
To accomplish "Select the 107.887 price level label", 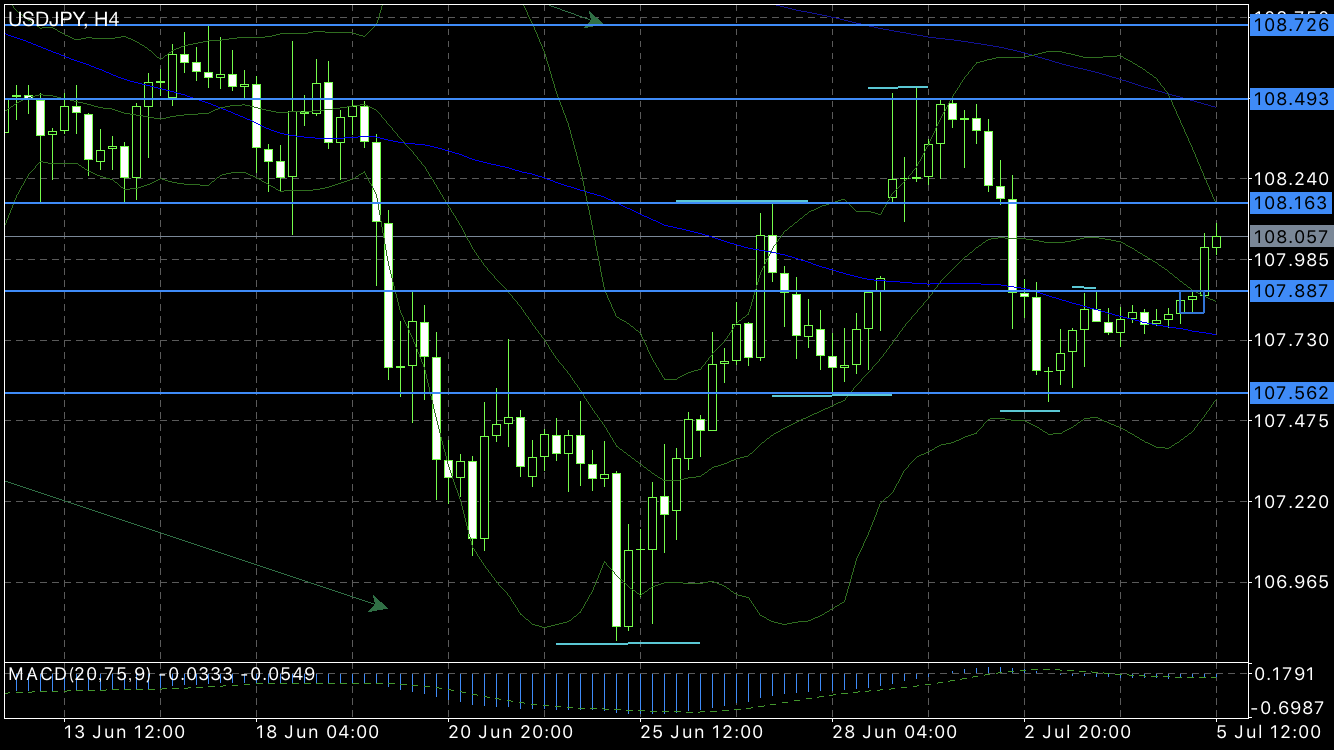I will point(1291,291).
